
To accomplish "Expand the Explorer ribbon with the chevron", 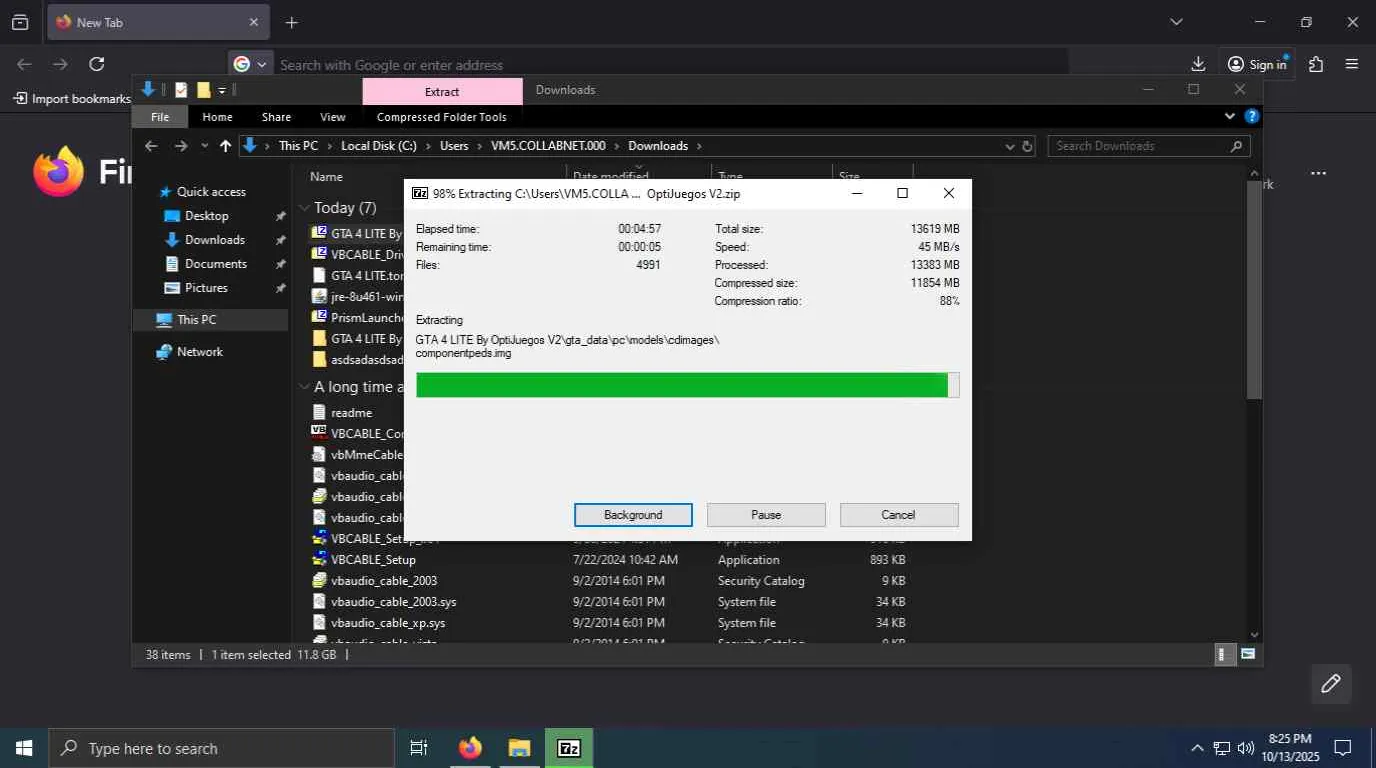I will pyautogui.click(x=1230, y=116).
